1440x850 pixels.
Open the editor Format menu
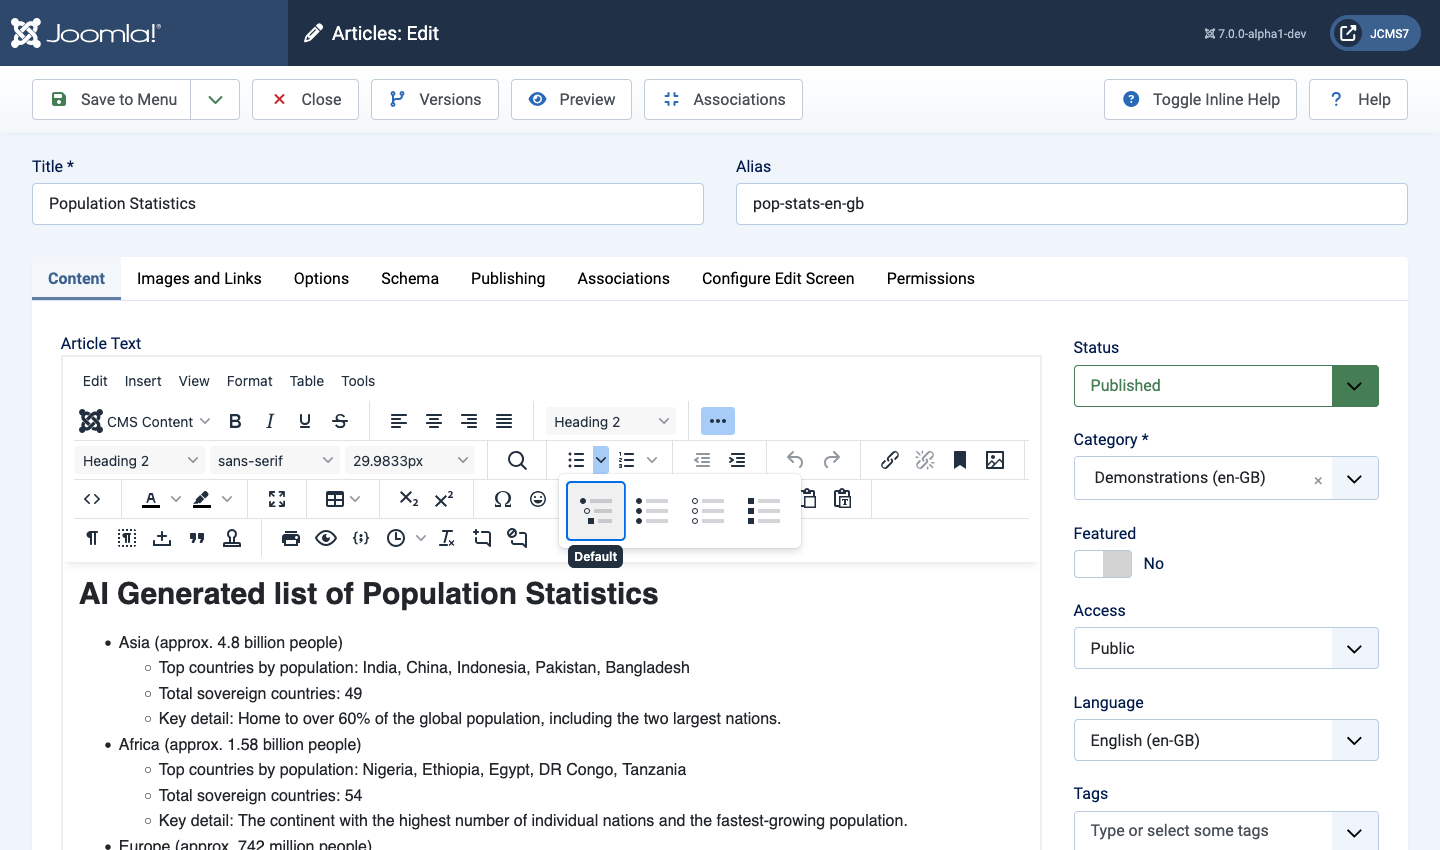[x=250, y=381]
